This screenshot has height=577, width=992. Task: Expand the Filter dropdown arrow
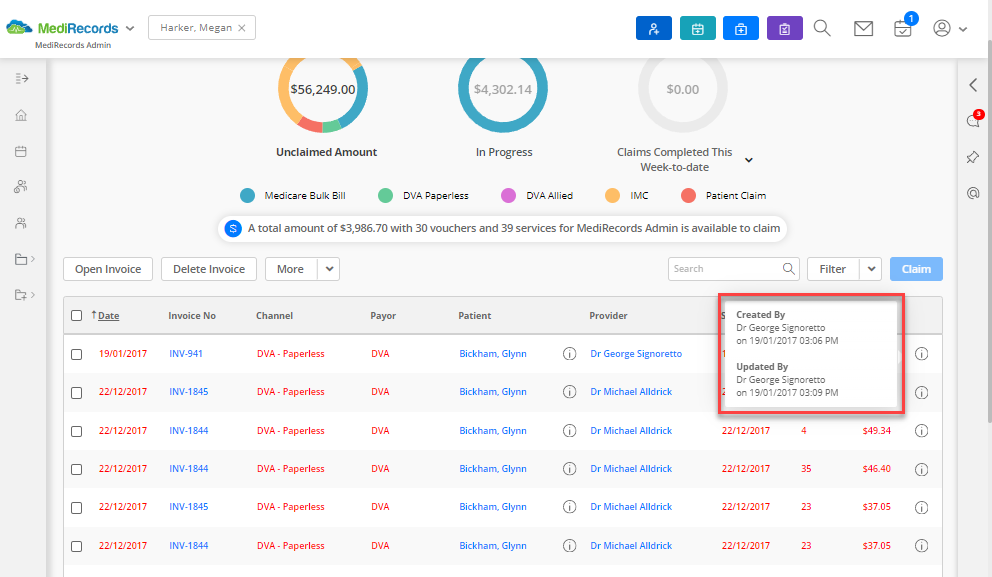[871, 269]
